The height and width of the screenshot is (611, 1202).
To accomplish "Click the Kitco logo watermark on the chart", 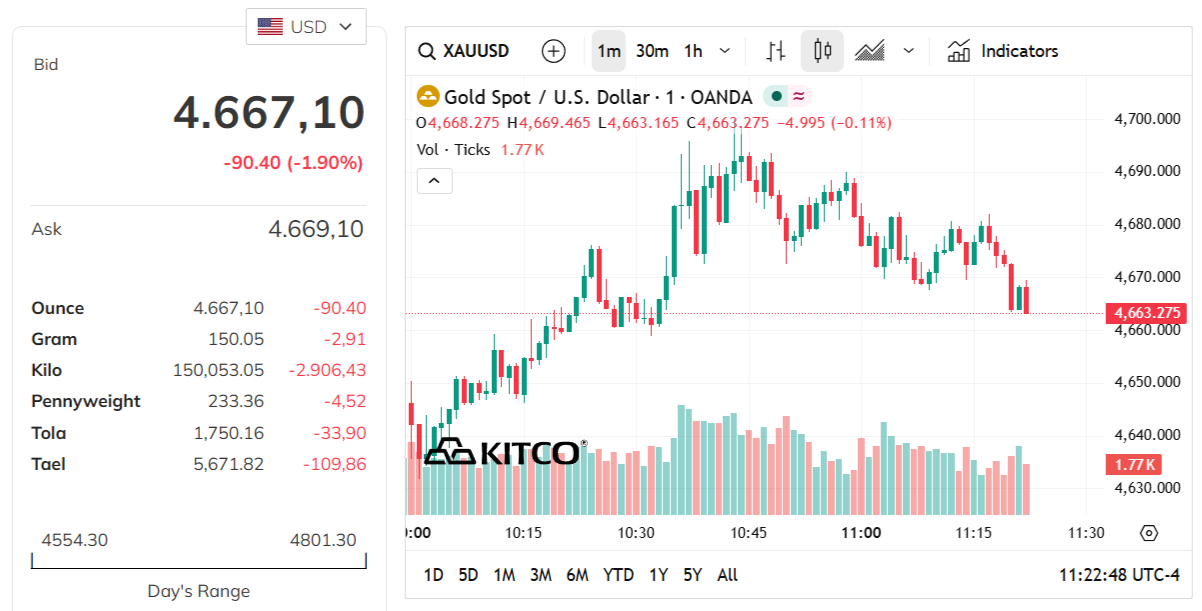I will pos(502,451).
